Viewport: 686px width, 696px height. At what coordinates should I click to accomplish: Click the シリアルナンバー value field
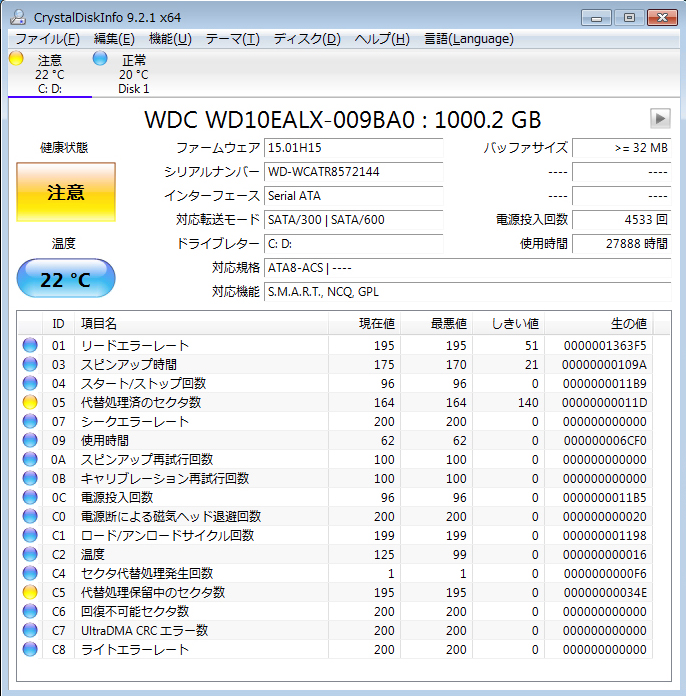[353, 171]
